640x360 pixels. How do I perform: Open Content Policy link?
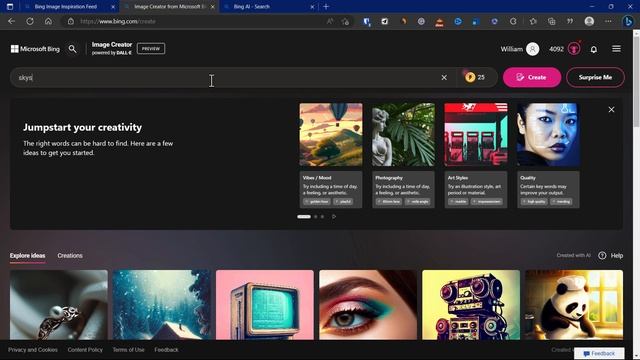pos(85,350)
